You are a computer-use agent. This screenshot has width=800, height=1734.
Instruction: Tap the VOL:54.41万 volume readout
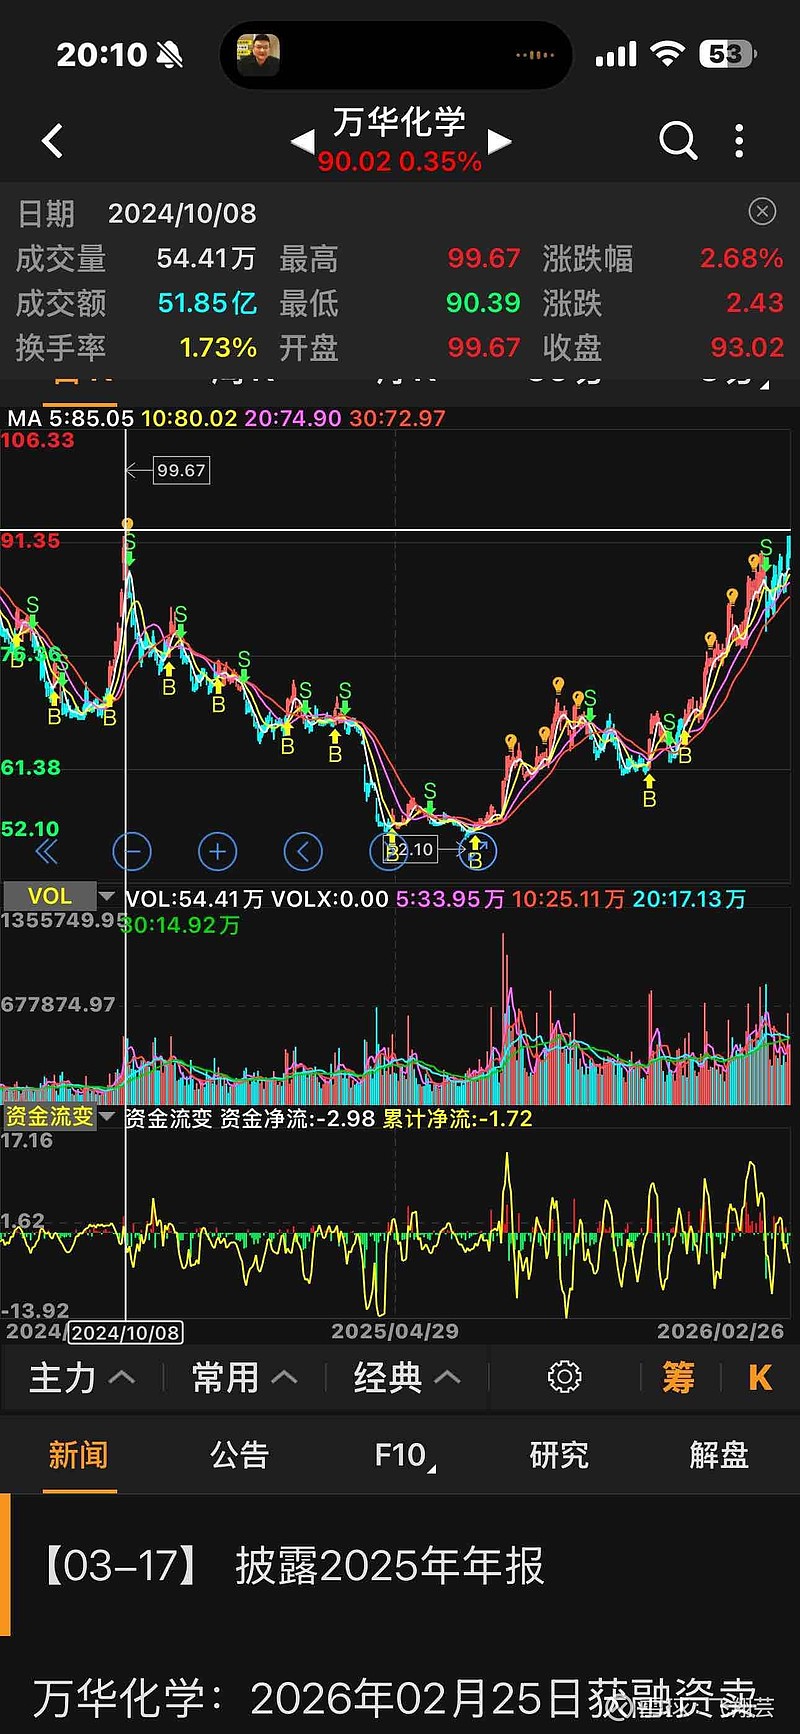[x=195, y=899]
